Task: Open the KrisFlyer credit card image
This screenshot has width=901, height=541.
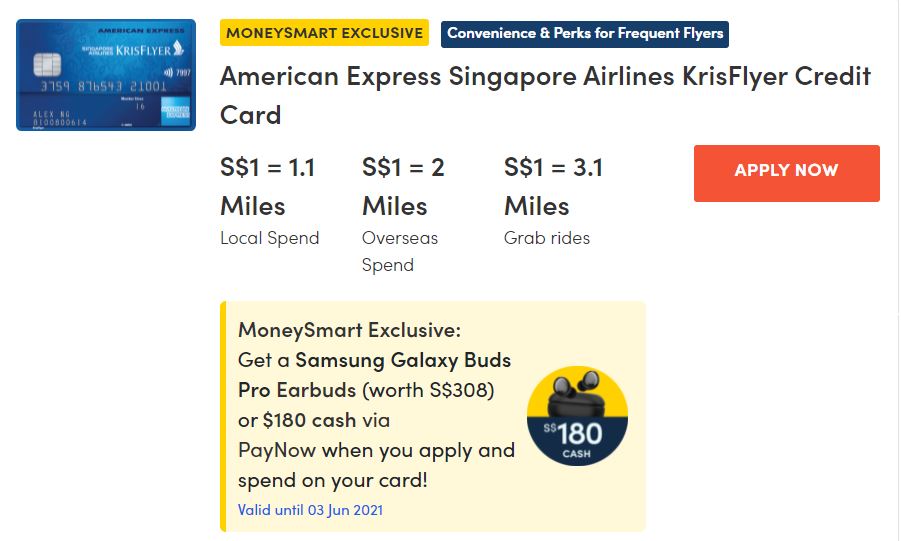Action: pyautogui.click(x=105, y=75)
